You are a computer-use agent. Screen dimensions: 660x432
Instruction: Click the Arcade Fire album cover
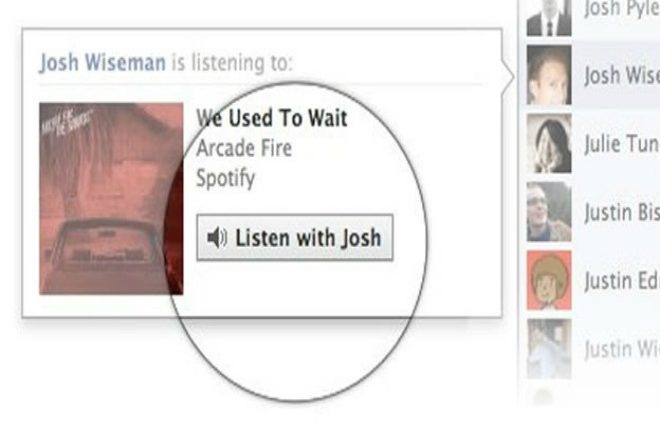pos(111,198)
